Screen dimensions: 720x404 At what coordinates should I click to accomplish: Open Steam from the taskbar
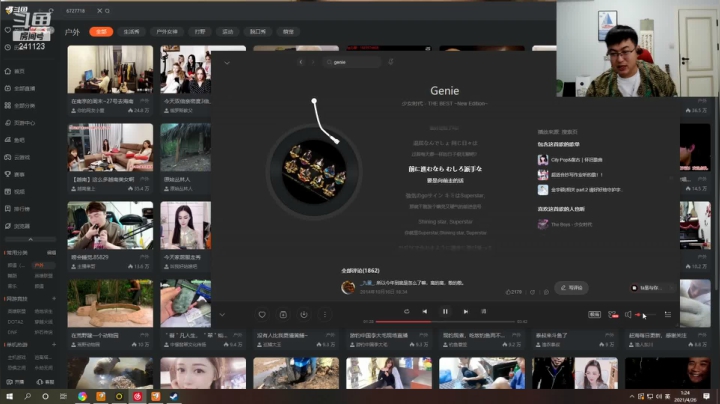point(174,396)
